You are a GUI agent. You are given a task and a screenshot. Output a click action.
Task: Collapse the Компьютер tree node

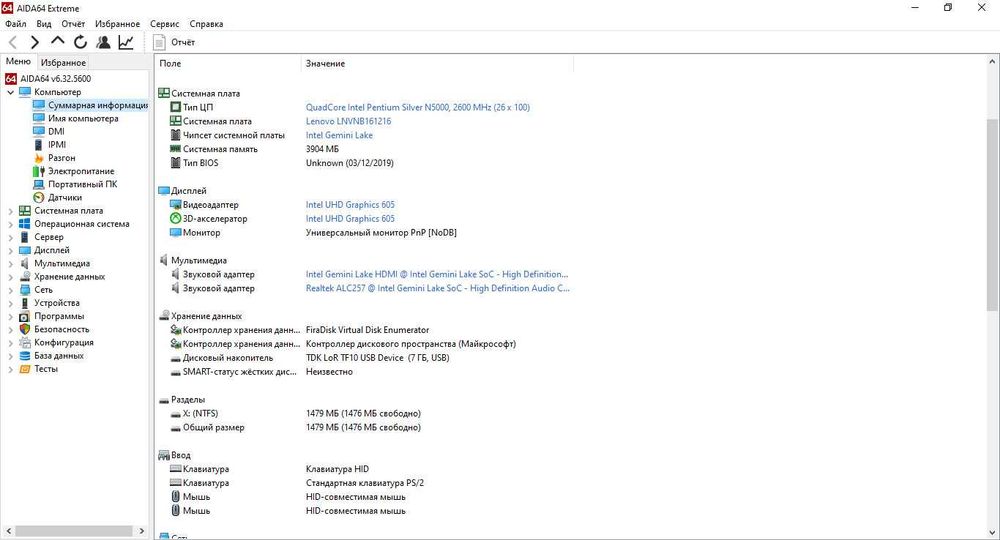pos(10,92)
